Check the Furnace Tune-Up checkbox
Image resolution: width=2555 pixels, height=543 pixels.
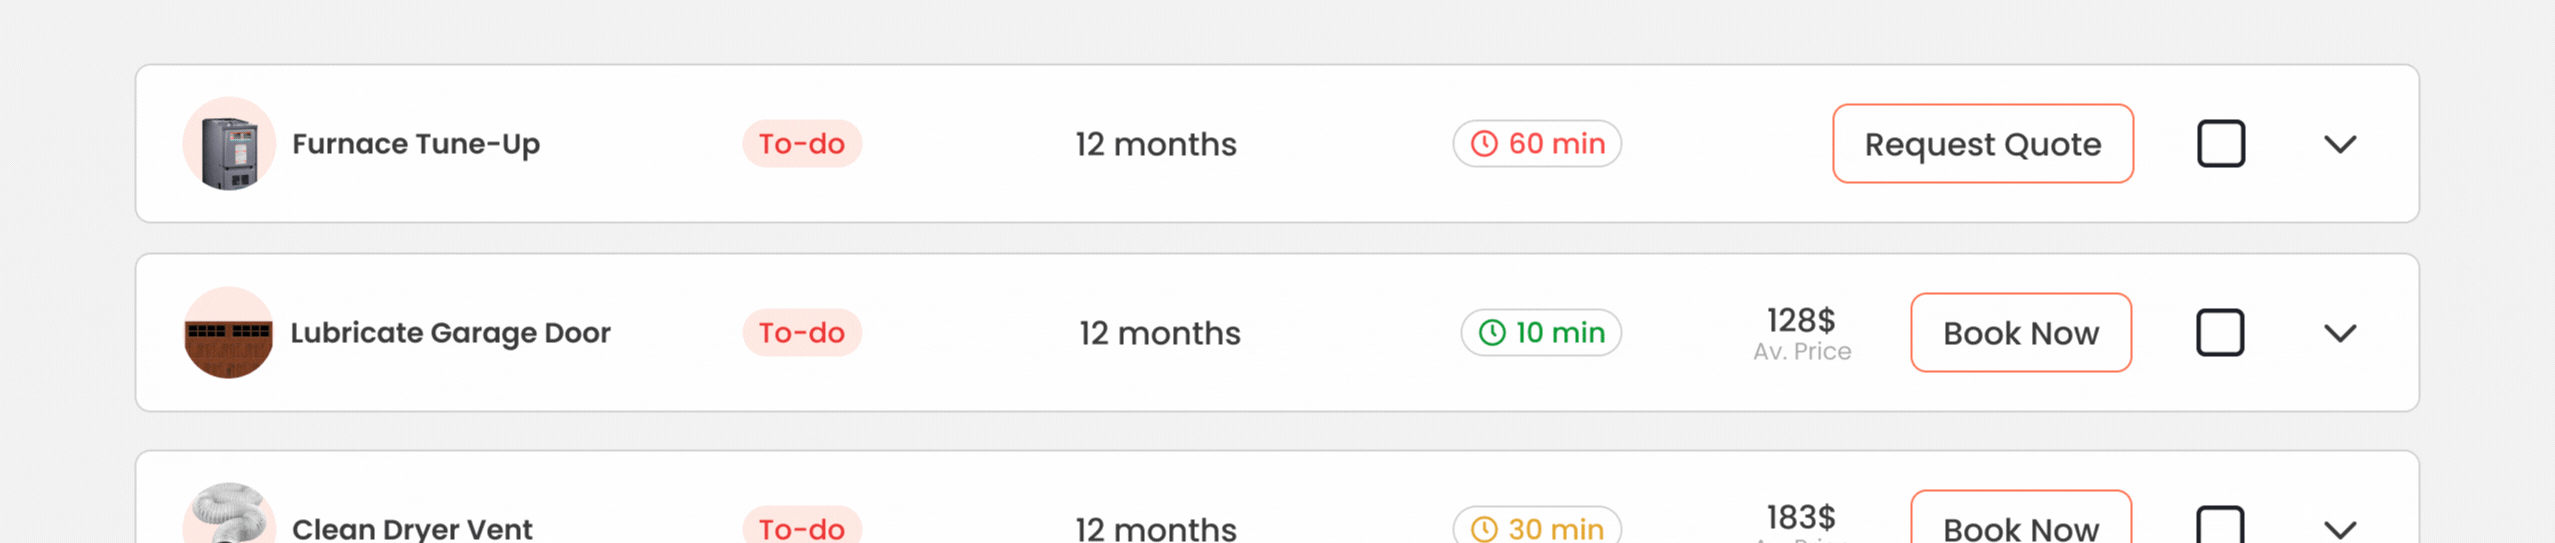pos(2220,144)
